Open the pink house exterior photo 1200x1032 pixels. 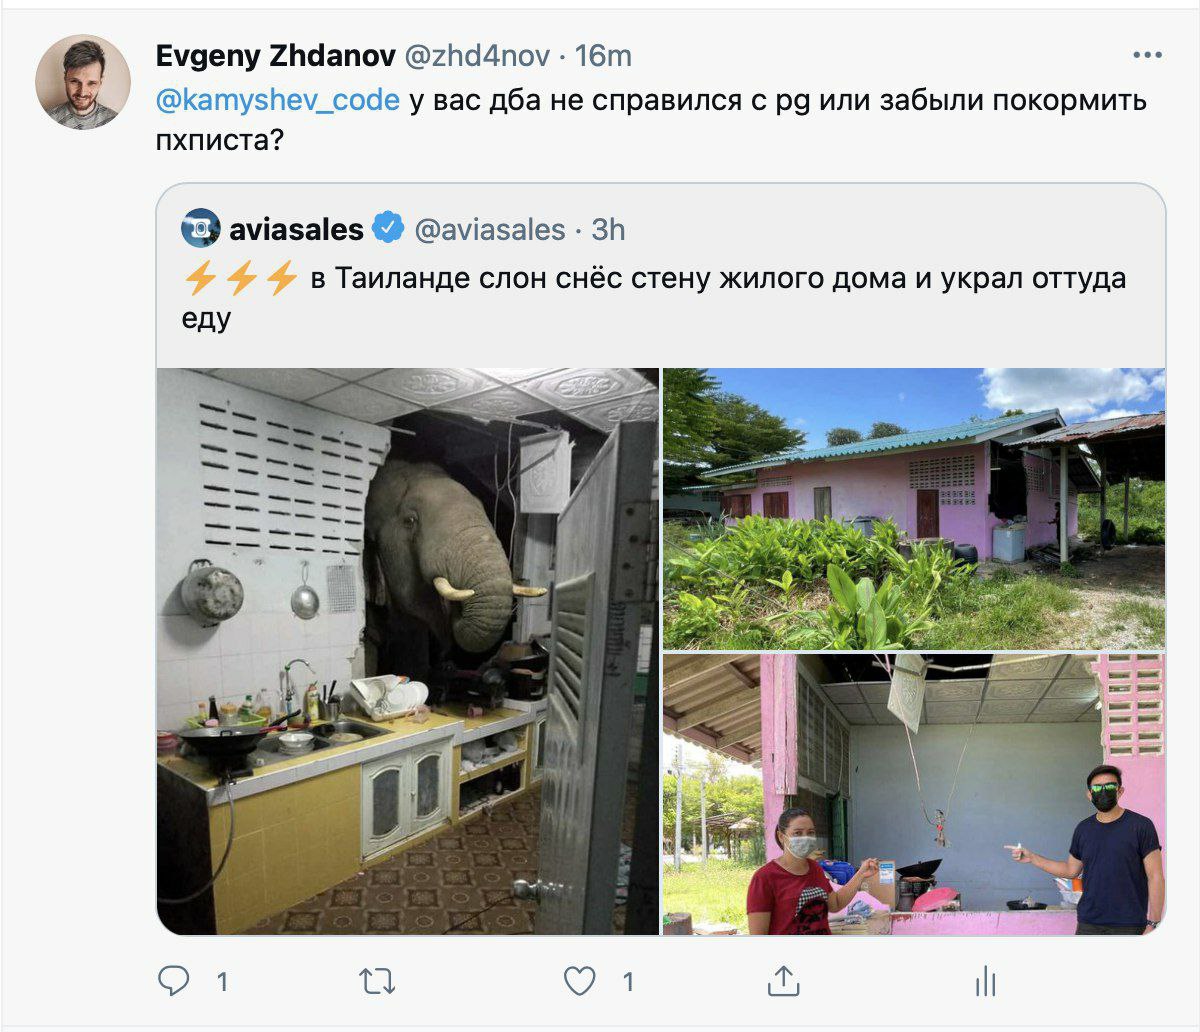pyautogui.click(x=914, y=508)
